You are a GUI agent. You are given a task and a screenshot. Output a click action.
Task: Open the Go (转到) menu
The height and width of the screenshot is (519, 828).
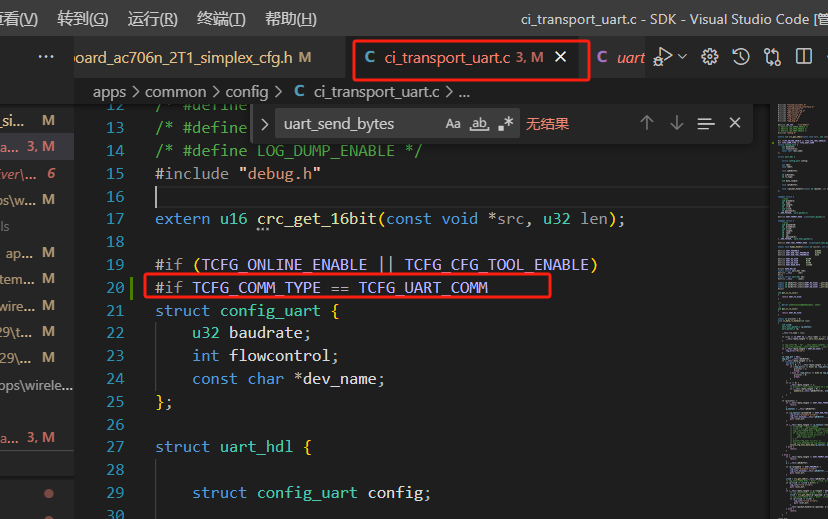(83, 20)
